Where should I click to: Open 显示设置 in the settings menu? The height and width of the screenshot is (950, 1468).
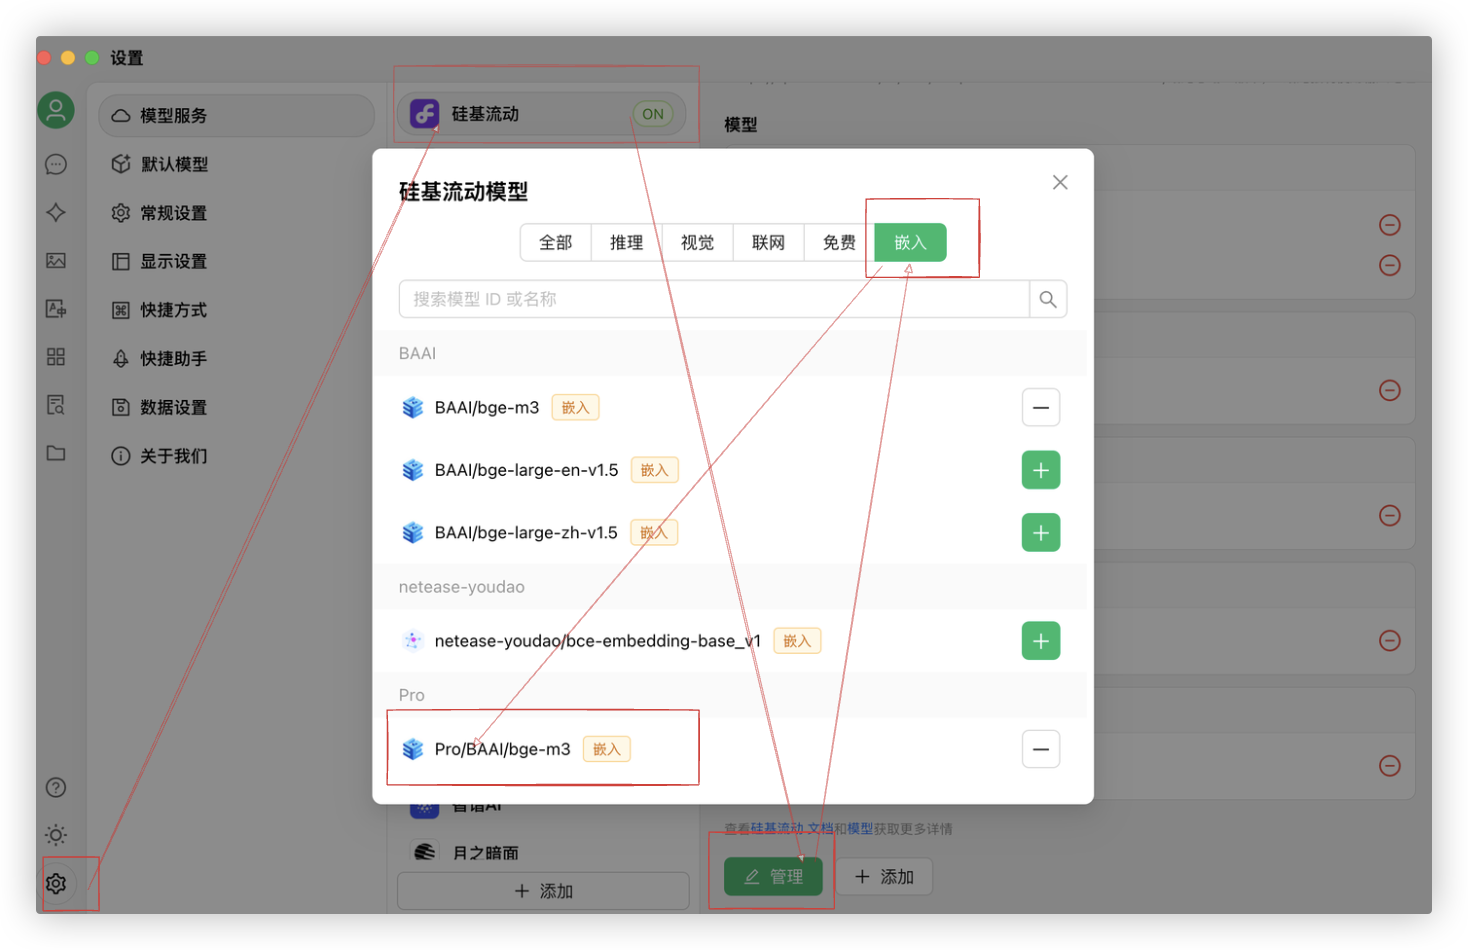(x=173, y=262)
